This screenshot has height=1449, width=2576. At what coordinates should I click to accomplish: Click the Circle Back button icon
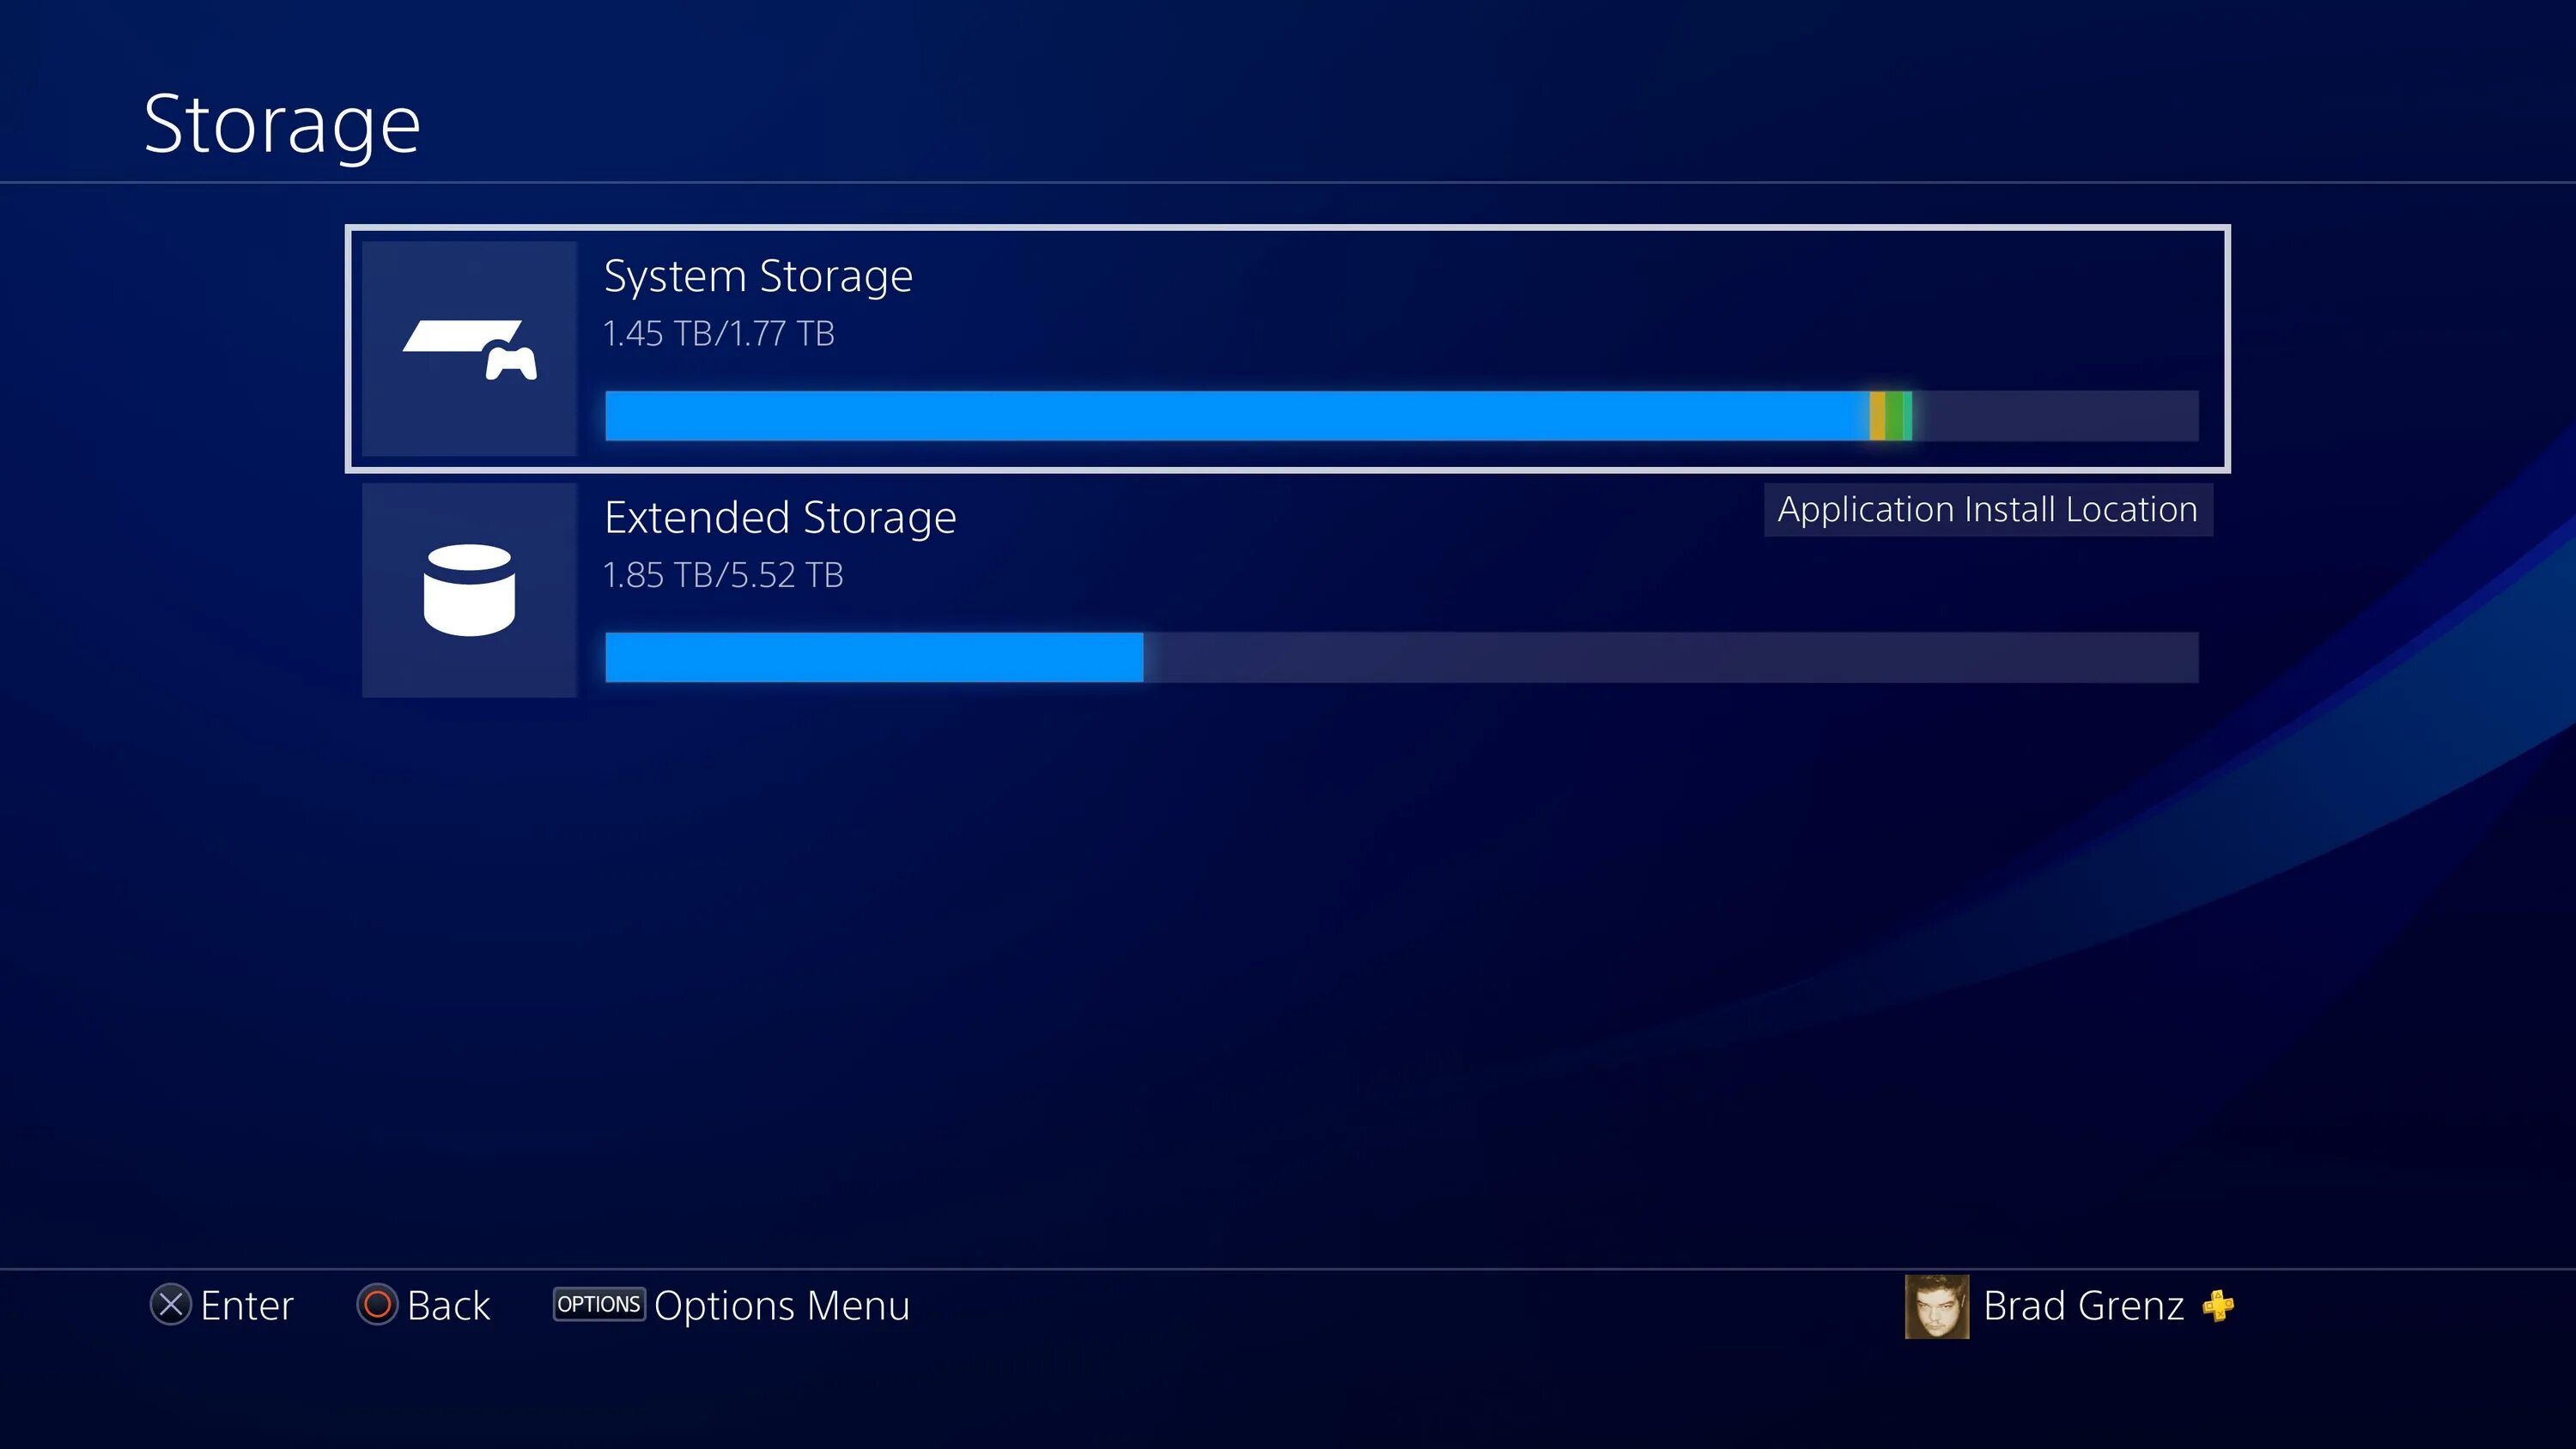coord(372,1306)
